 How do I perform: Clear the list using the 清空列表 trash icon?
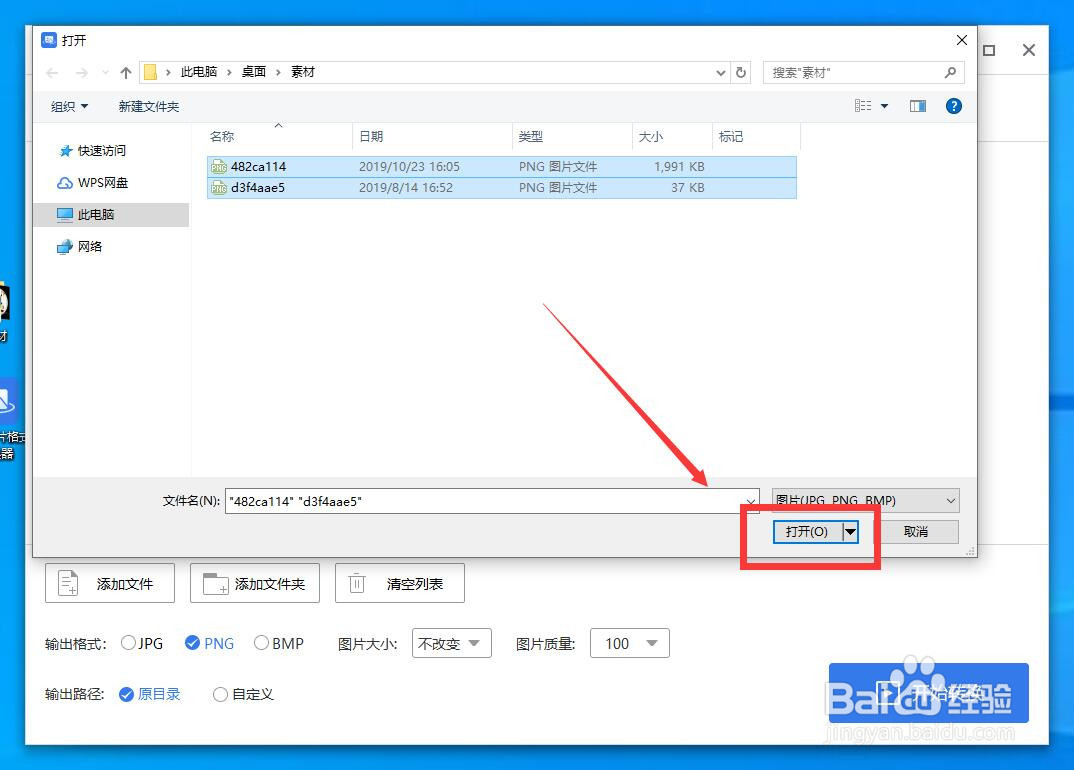356,583
